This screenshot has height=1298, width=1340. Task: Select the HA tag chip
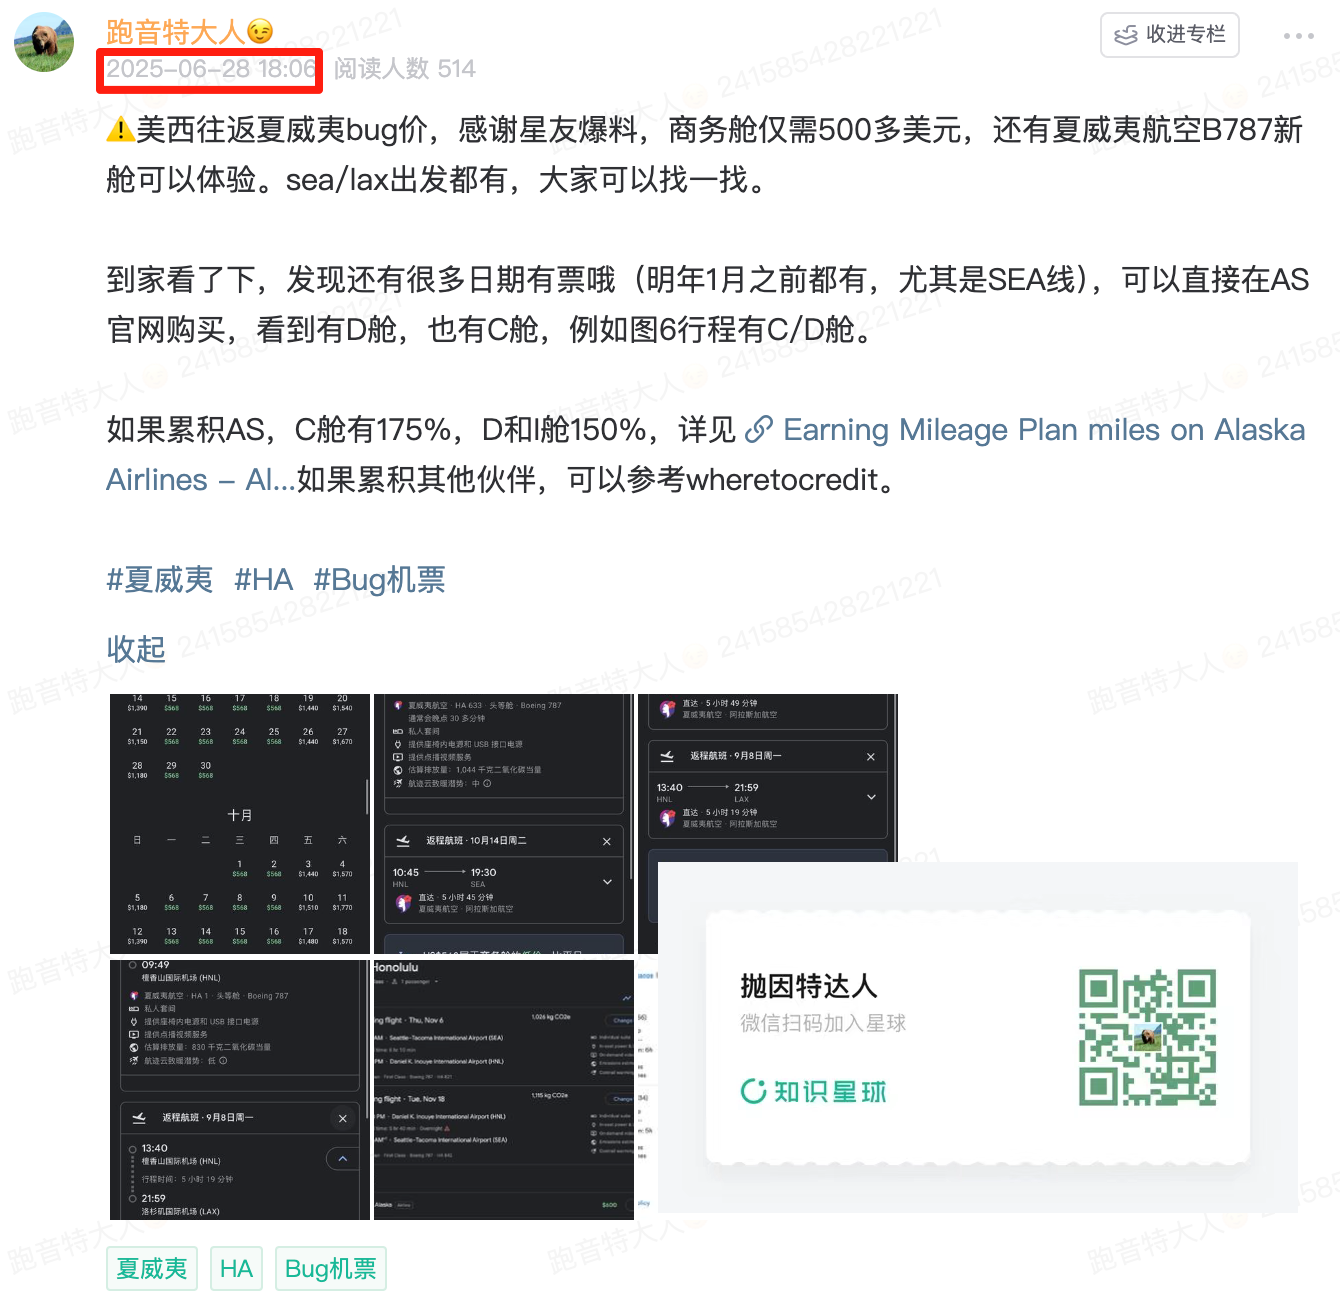click(x=236, y=1269)
